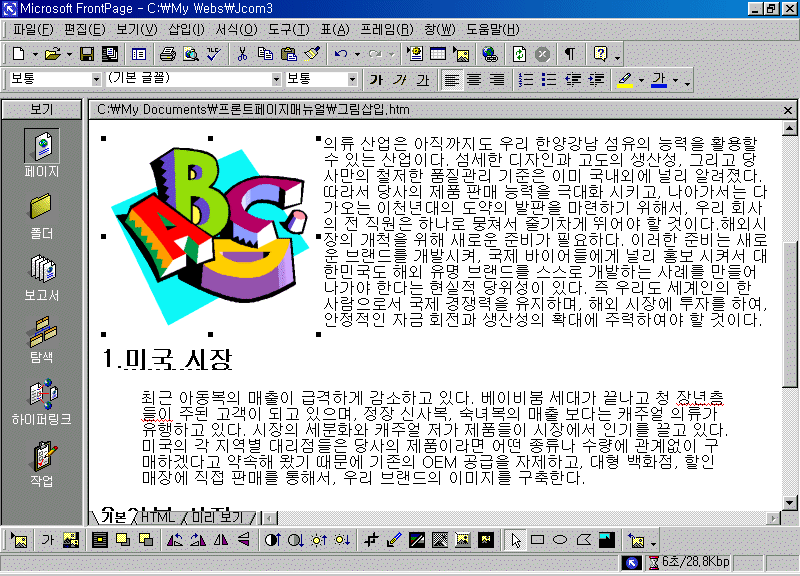
Task: Toggle show paragraph marks
Action: pos(569,54)
